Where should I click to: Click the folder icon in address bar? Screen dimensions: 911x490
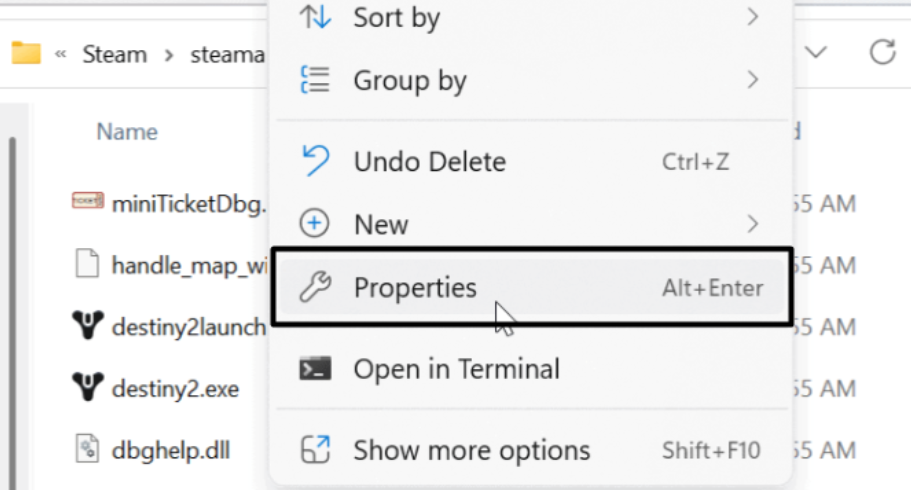[25, 53]
